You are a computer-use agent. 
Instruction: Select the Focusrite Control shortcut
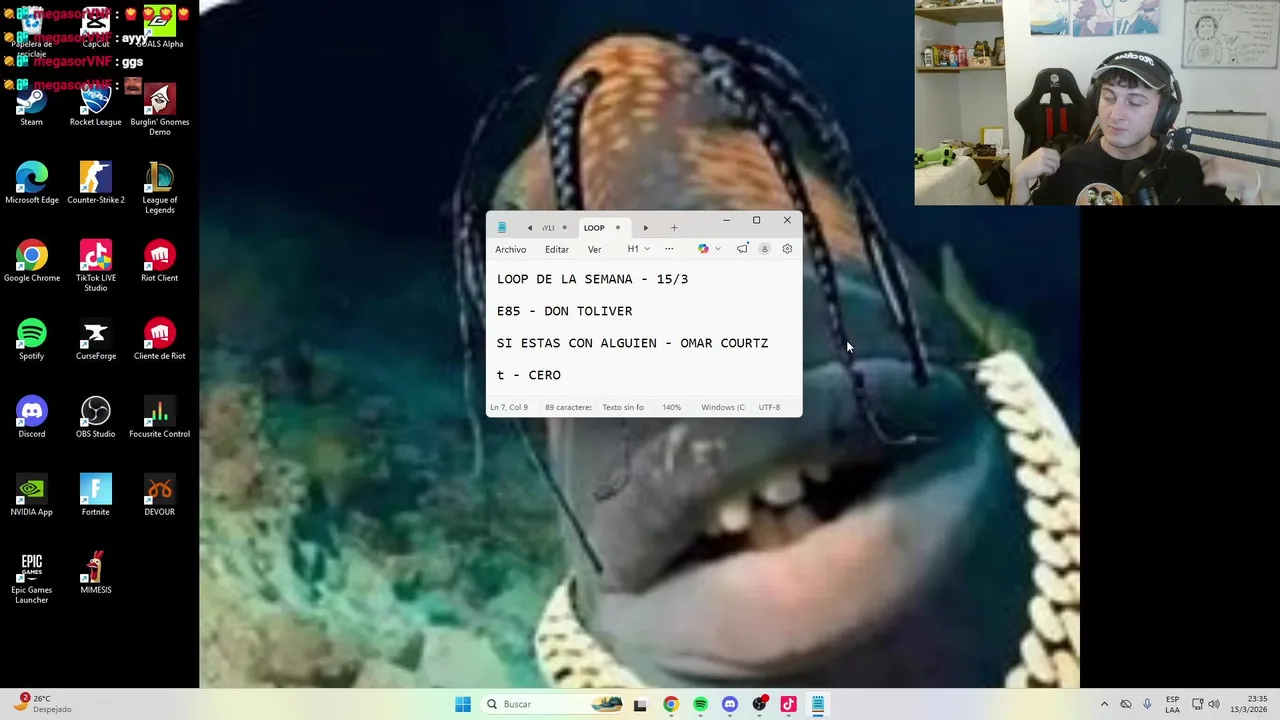point(159,417)
